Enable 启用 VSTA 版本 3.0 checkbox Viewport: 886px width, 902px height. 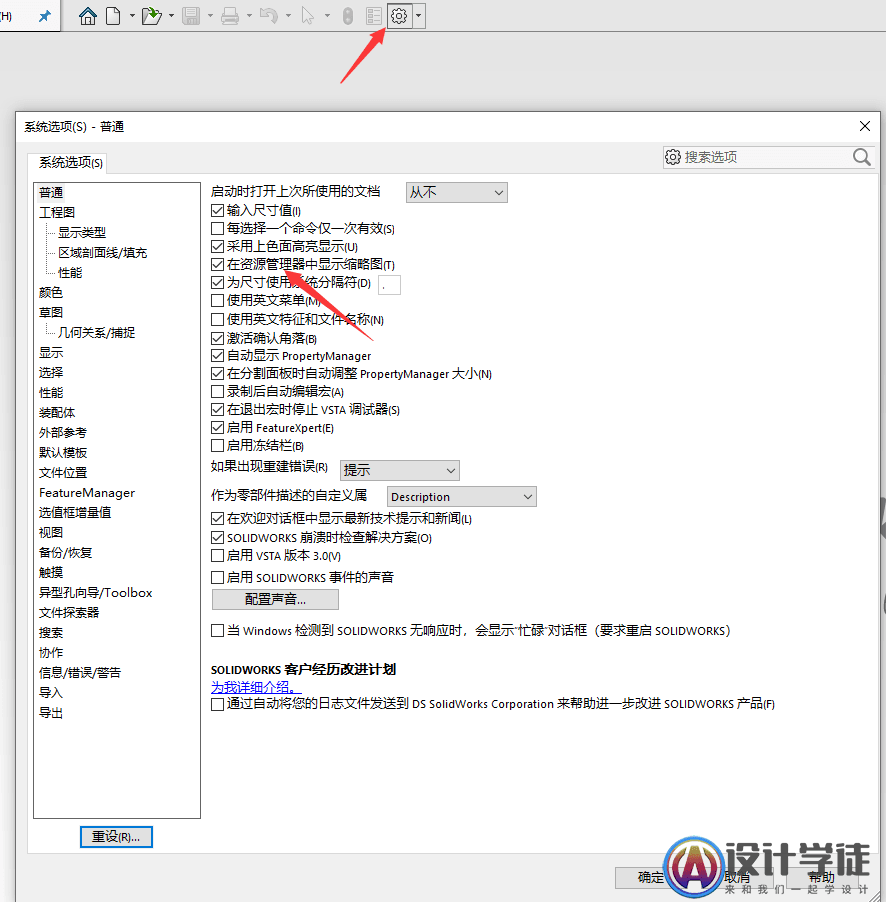pyautogui.click(x=217, y=555)
